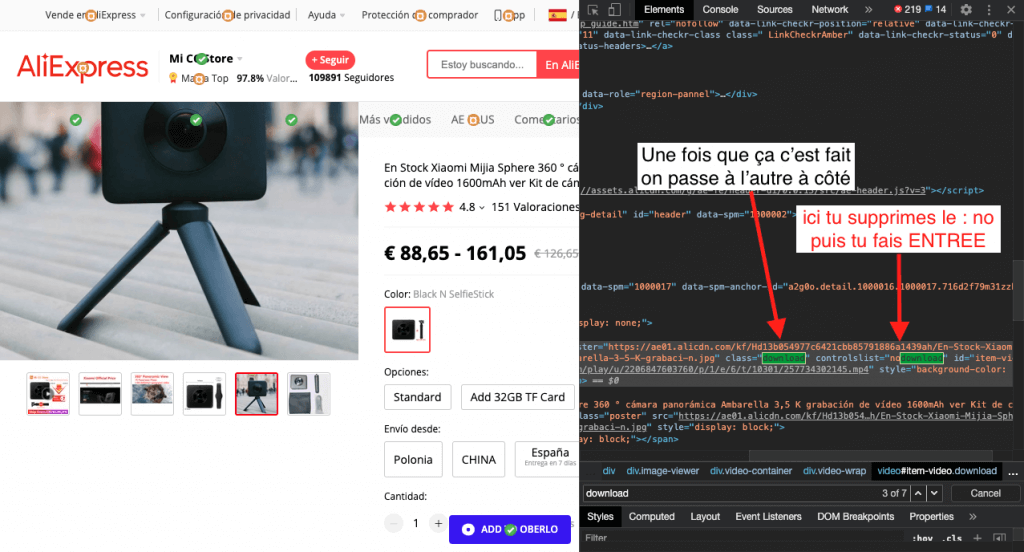Click the Styles Filter field
The height and width of the screenshot is (552, 1024).
(x=741, y=538)
